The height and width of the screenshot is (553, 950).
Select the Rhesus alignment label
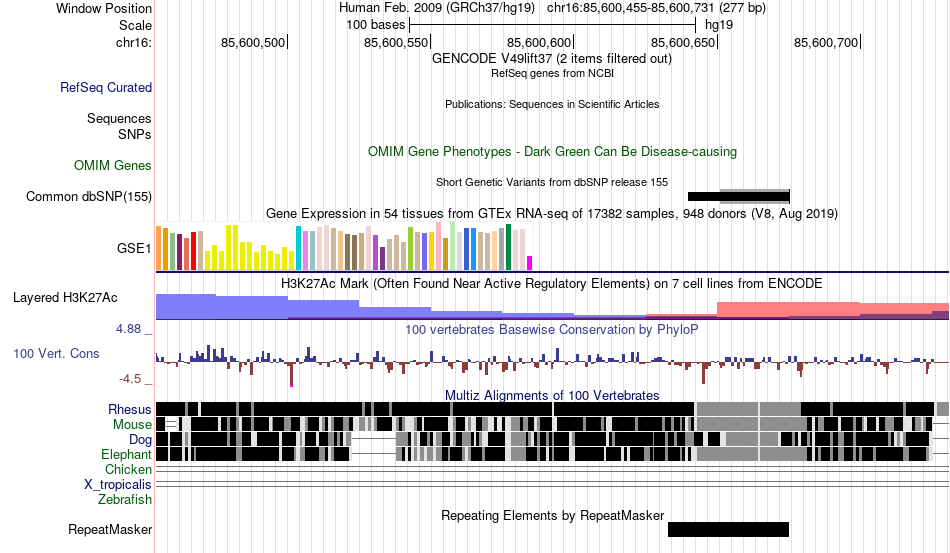130,409
